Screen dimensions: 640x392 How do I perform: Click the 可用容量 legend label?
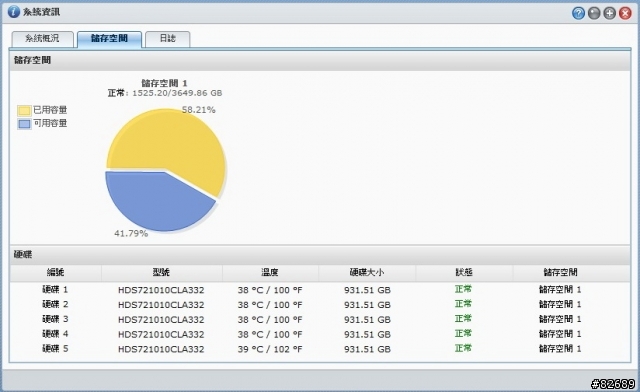tap(50, 123)
